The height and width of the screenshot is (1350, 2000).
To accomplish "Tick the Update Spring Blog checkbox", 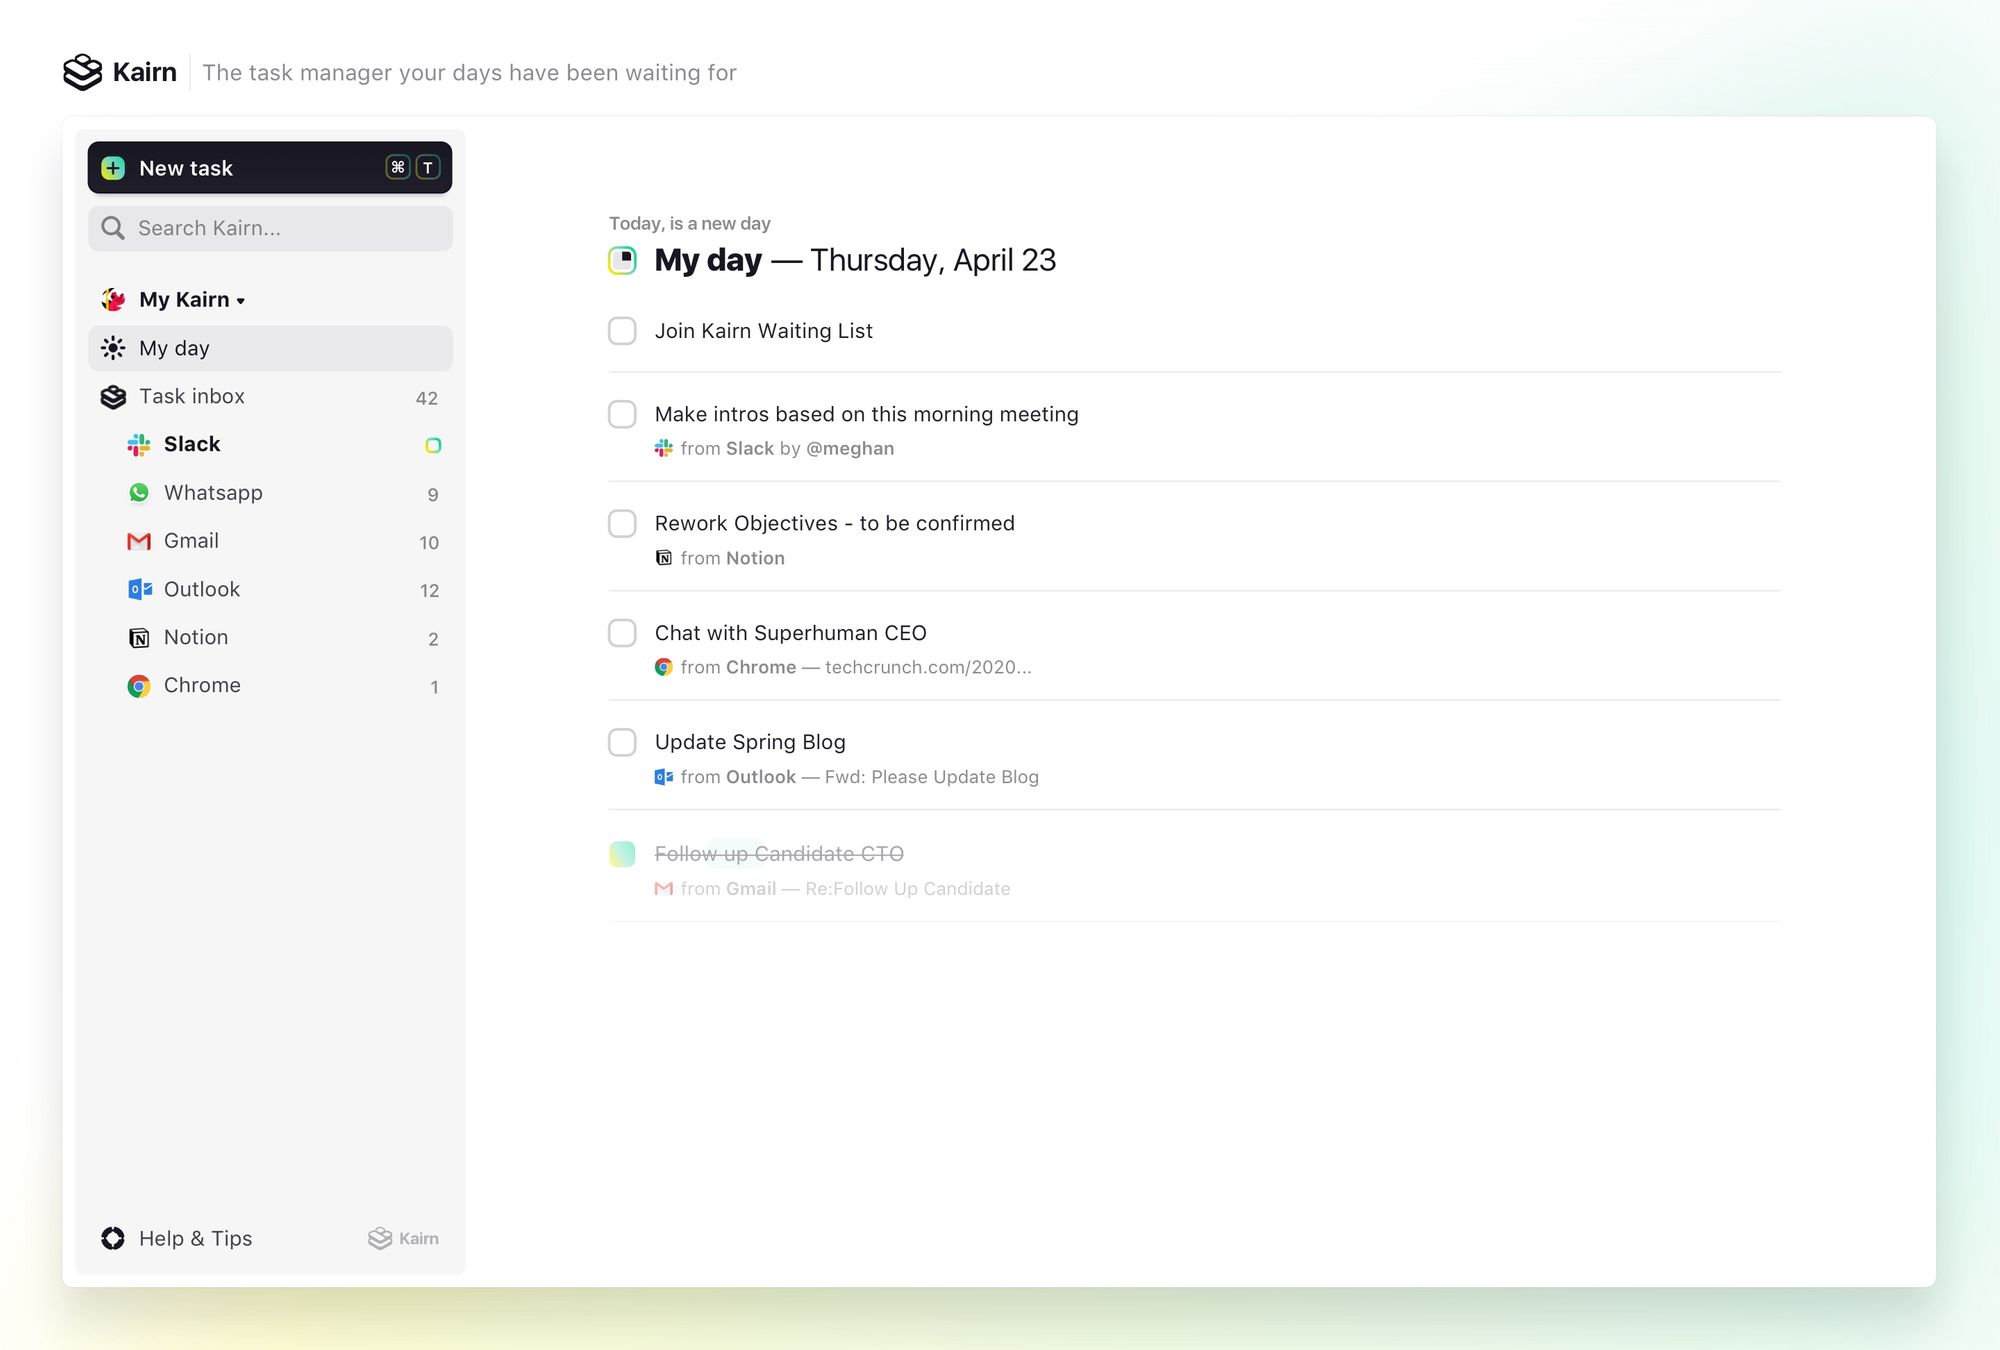I will 622,742.
